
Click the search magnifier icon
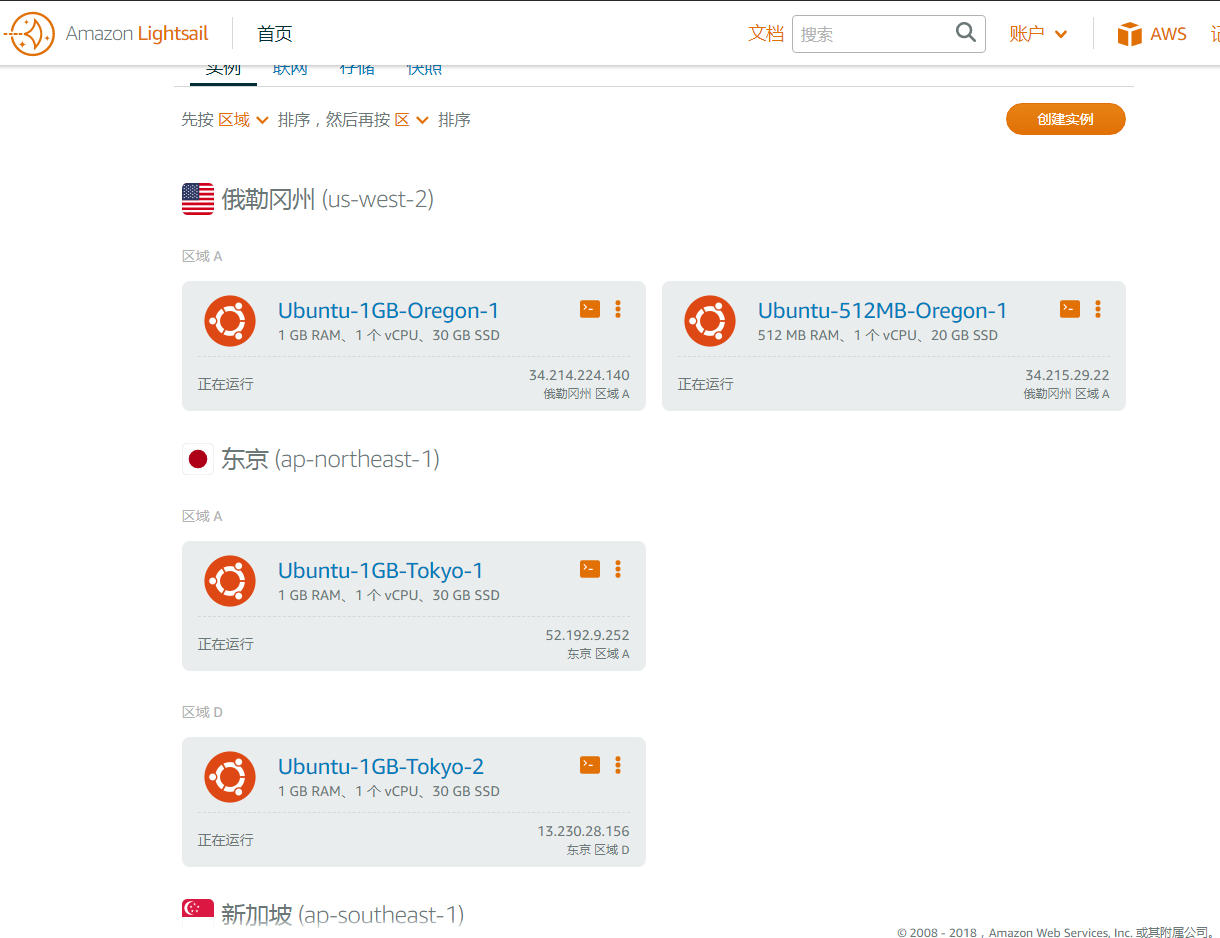(965, 33)
